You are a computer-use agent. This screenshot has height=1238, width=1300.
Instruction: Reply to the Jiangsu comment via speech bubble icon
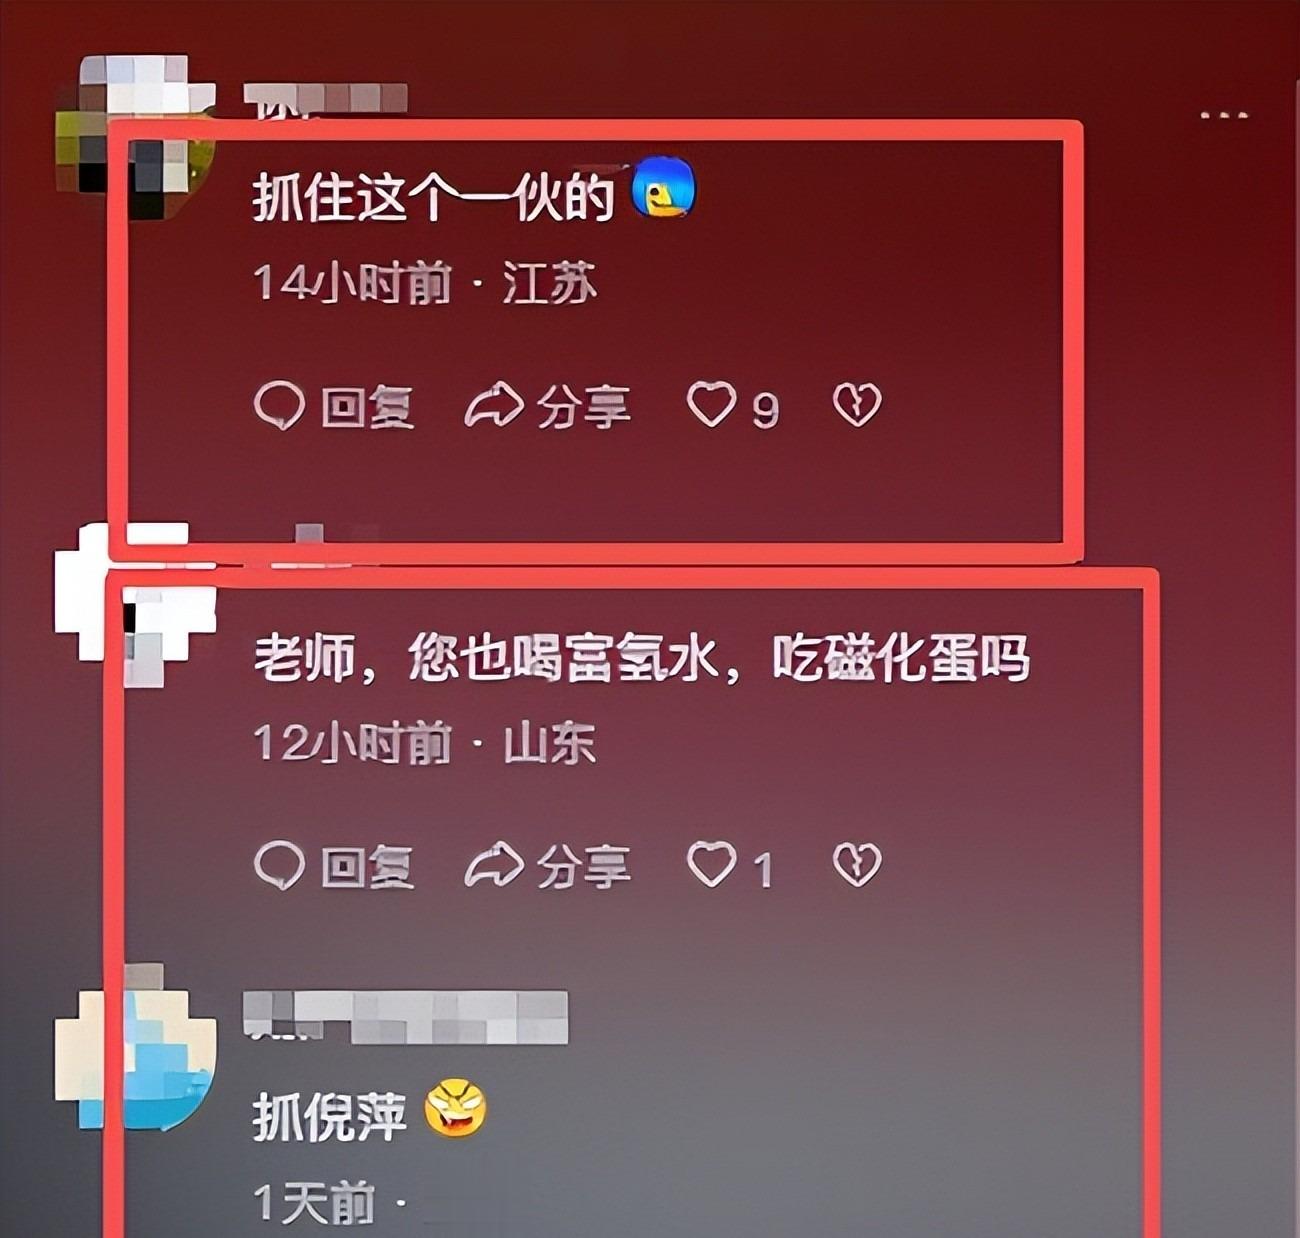[279, 406]
